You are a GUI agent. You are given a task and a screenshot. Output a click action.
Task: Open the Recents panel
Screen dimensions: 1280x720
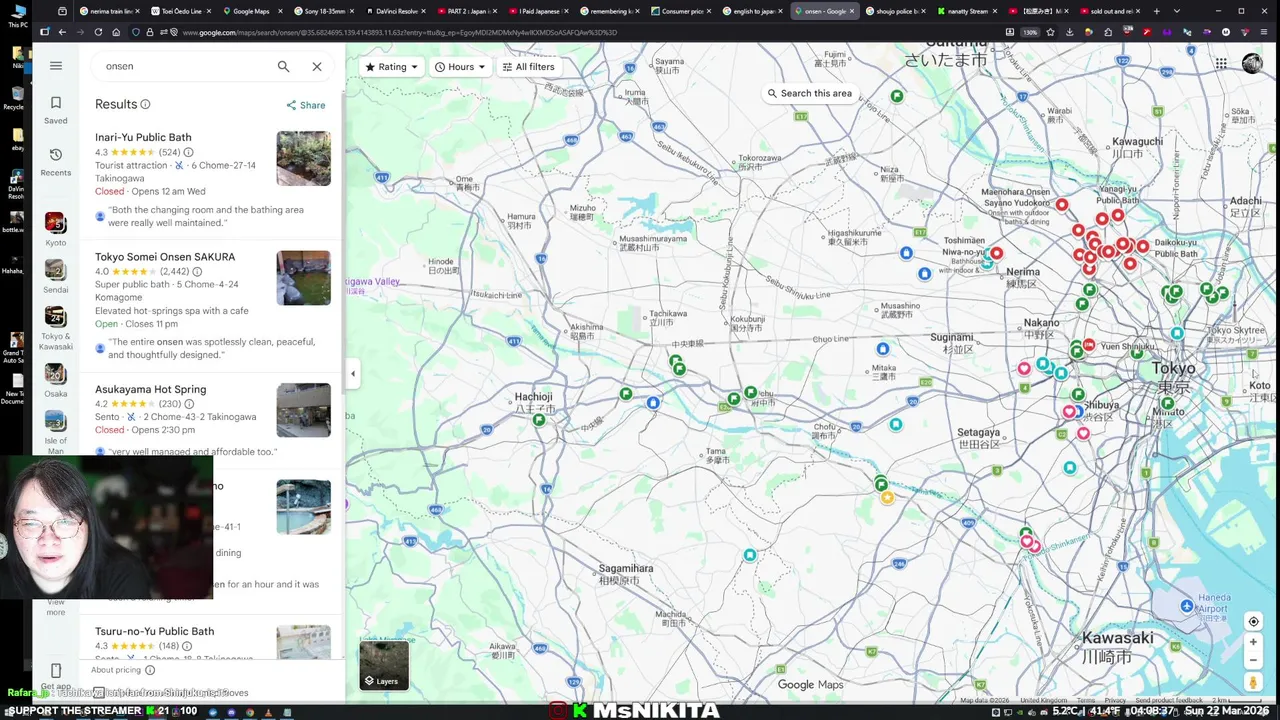tap(56, 161)
